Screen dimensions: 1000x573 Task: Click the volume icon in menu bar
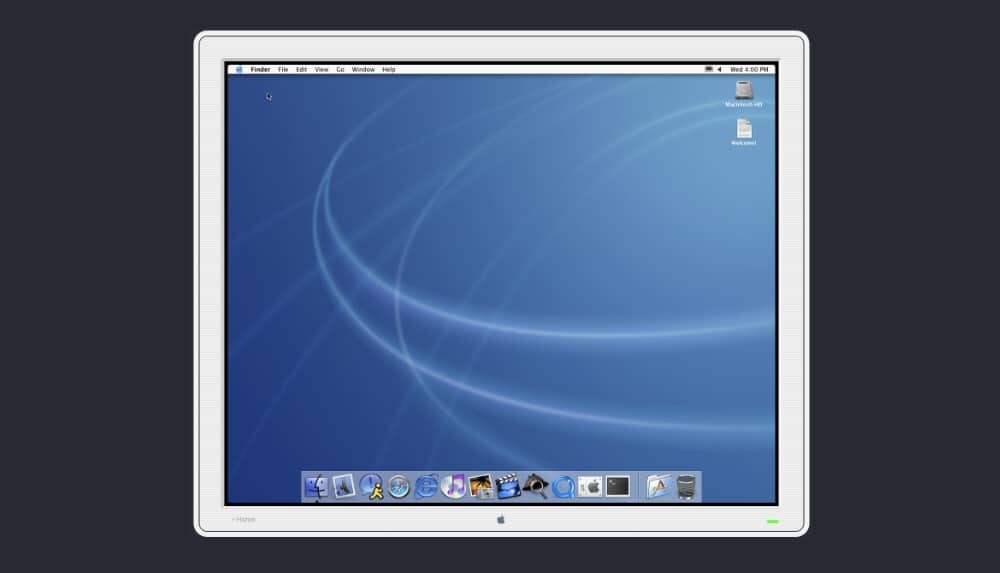pyautogui.click(x=719, y=70)
